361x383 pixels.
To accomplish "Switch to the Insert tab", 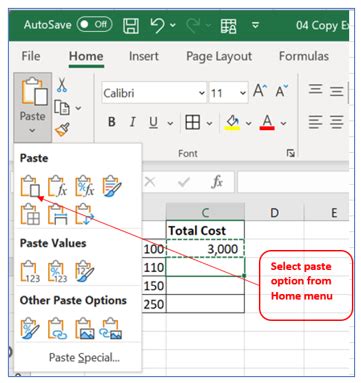I will pyautogui.click(x=144, y=56).
